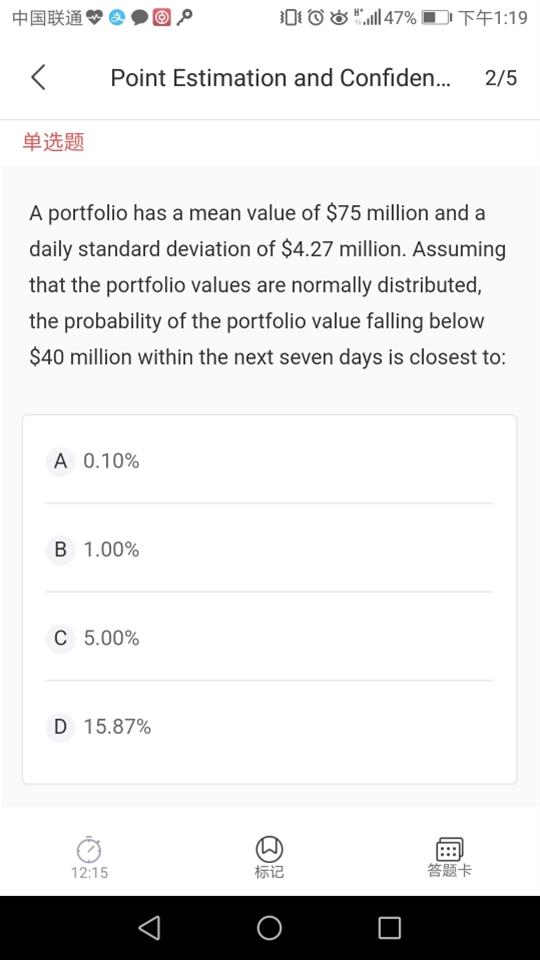Tap the red circular app notification icon

point(162,18)
